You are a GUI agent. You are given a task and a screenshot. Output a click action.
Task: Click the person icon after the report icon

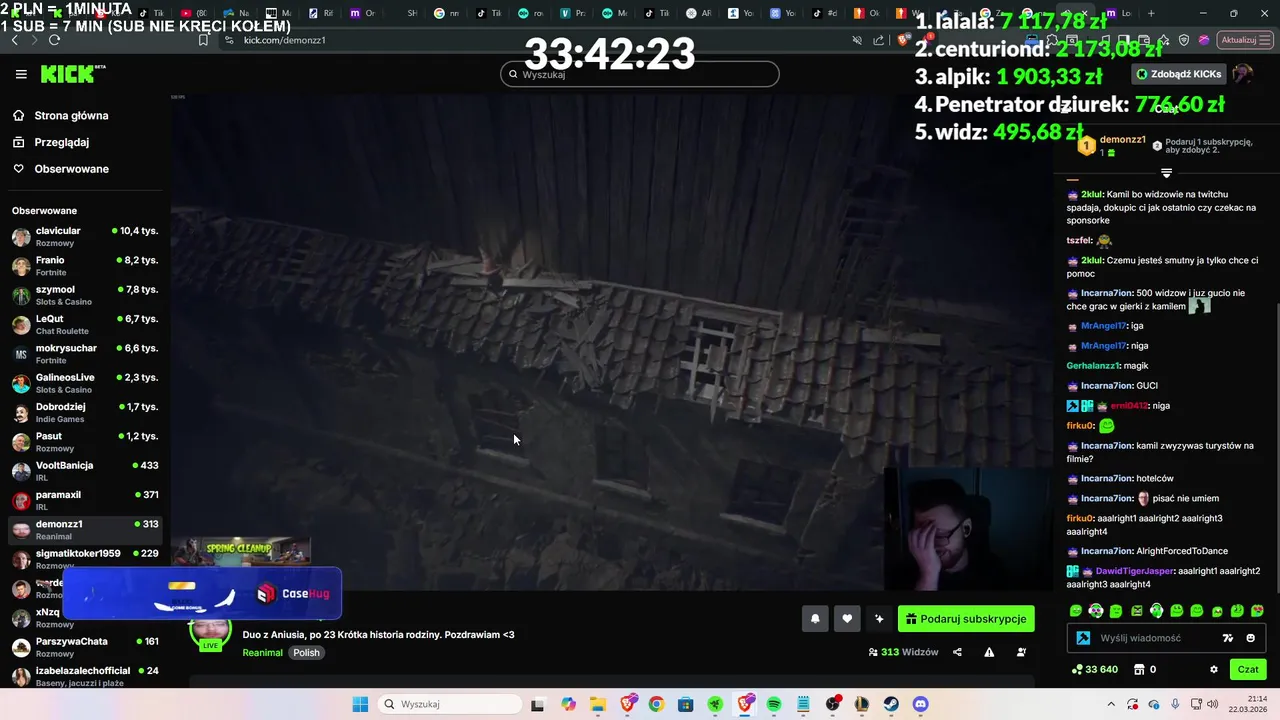pos(1021,652)
